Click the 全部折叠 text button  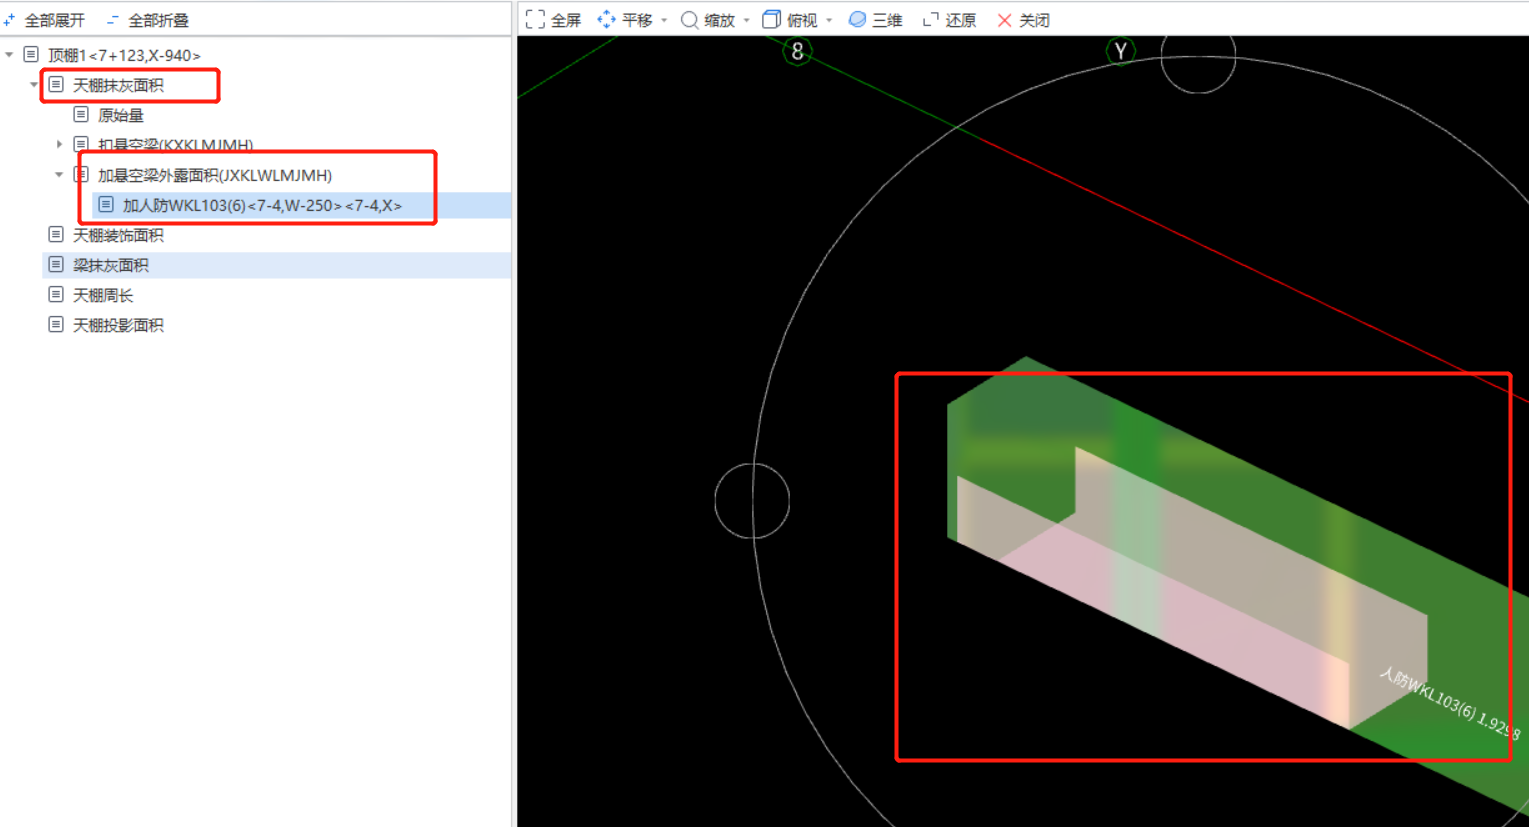point(158,20)
